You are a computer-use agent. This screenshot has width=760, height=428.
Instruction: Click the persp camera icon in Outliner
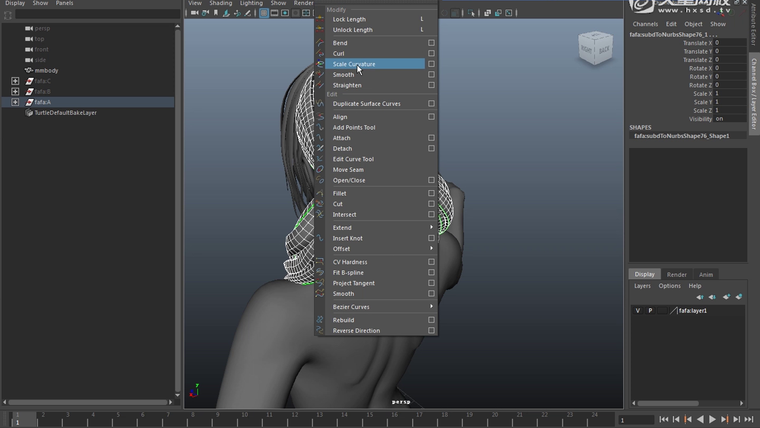[x=28, y=28]
